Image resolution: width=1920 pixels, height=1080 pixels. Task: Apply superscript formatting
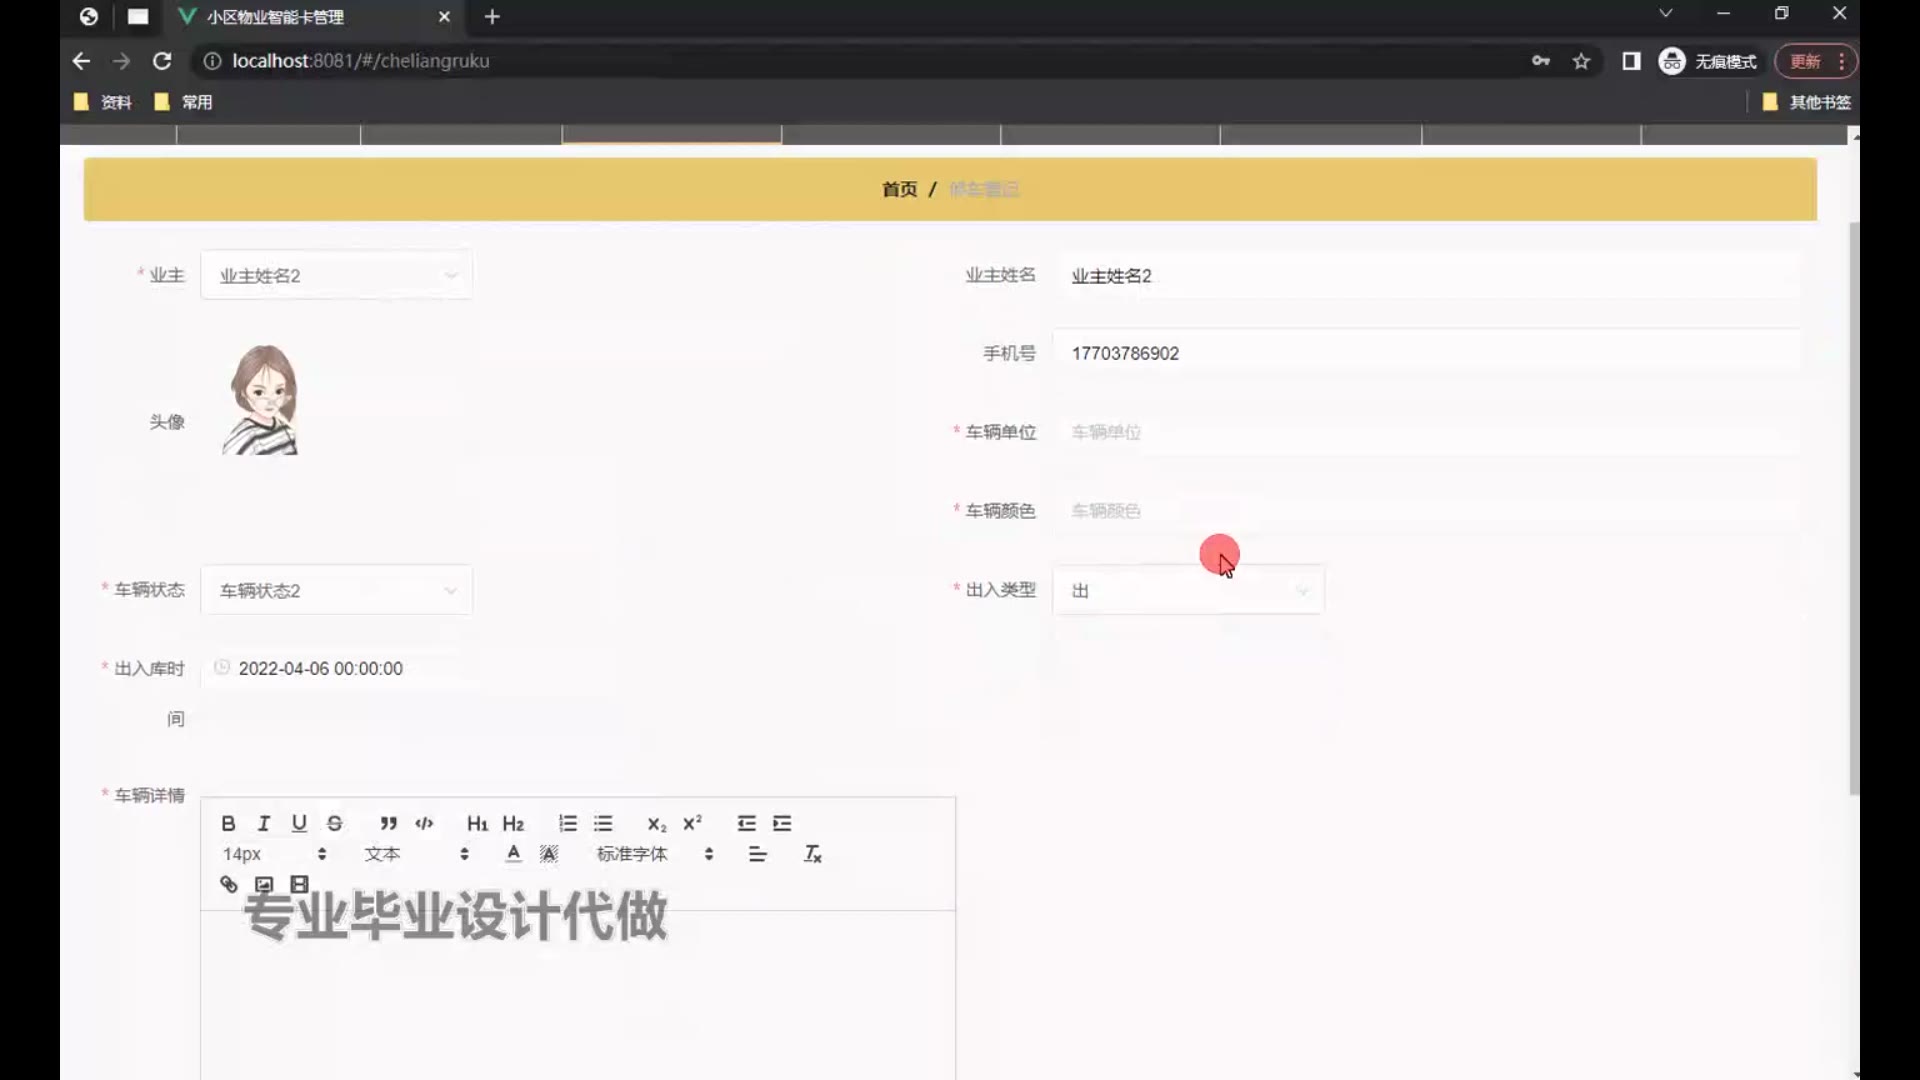pyautogui.click(x=692, y=823)
